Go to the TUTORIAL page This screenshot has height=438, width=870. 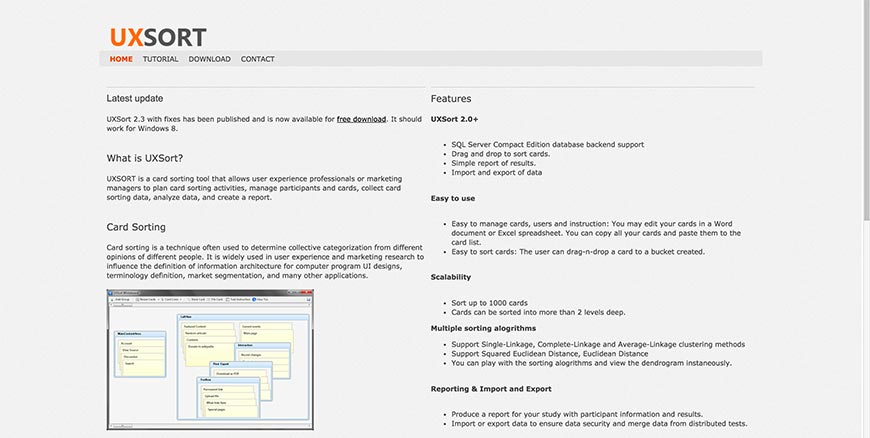point(160,59)
